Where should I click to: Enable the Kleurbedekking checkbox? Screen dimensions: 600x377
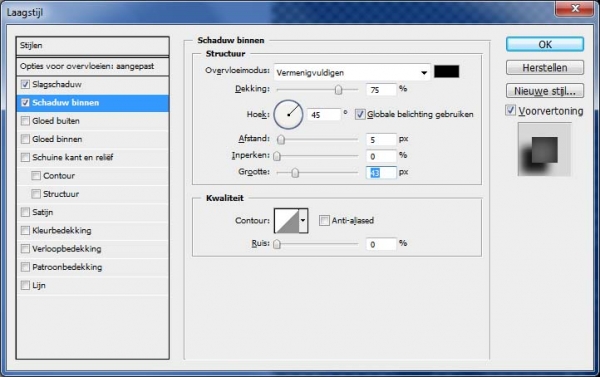(x=25, y=230)
